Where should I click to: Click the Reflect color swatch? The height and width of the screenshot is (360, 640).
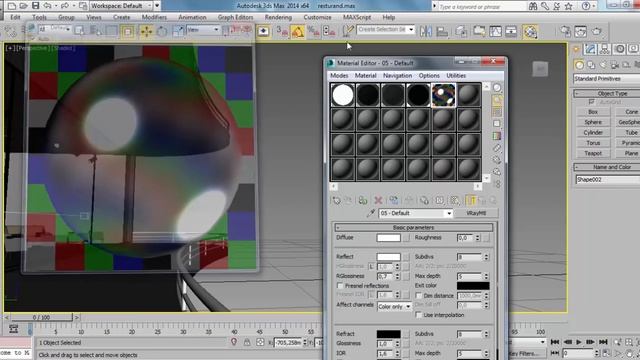click(x=388, y=257)
